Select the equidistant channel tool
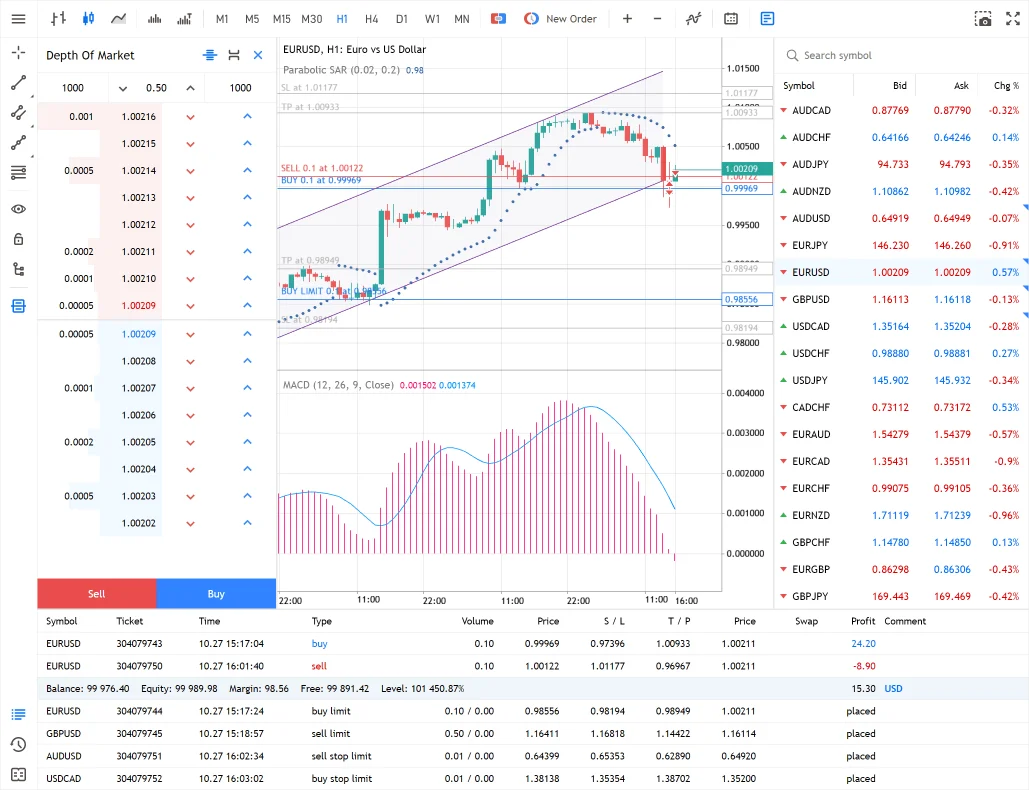Screen dimensions: 1029x790 tap(18, 113)
